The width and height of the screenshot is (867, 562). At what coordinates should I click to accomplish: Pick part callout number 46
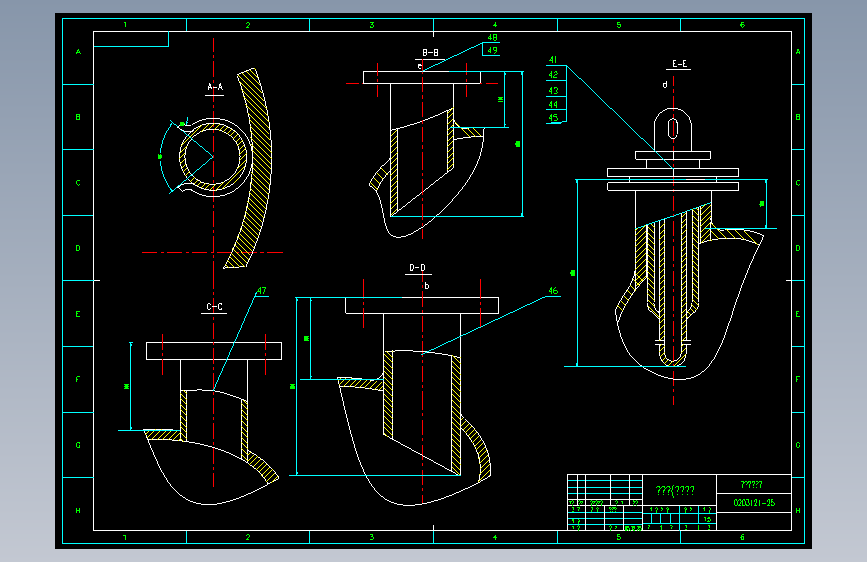[553, 290]
